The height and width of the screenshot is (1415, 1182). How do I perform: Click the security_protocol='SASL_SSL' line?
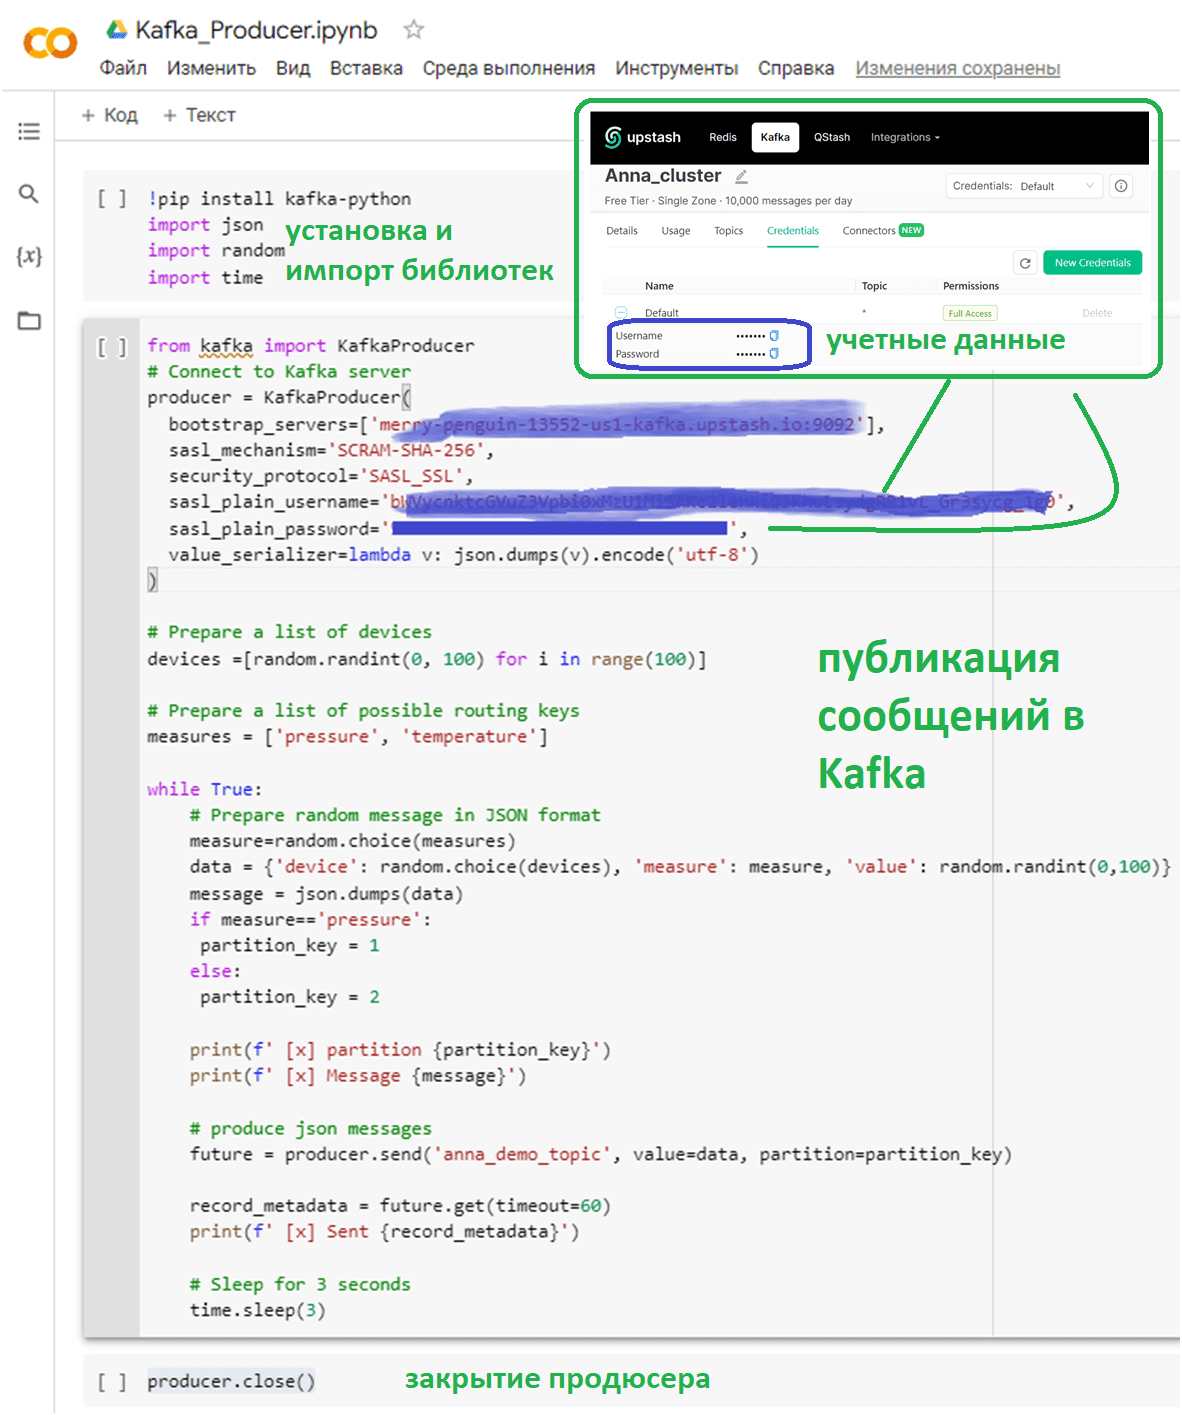[321, 476]
